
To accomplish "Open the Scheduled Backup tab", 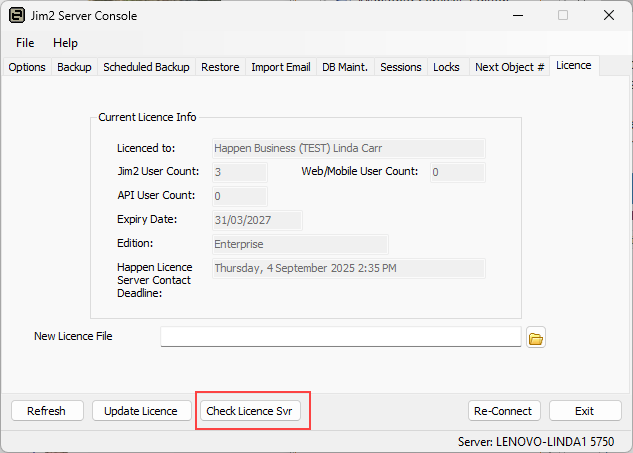I will (x=146, y=67).
